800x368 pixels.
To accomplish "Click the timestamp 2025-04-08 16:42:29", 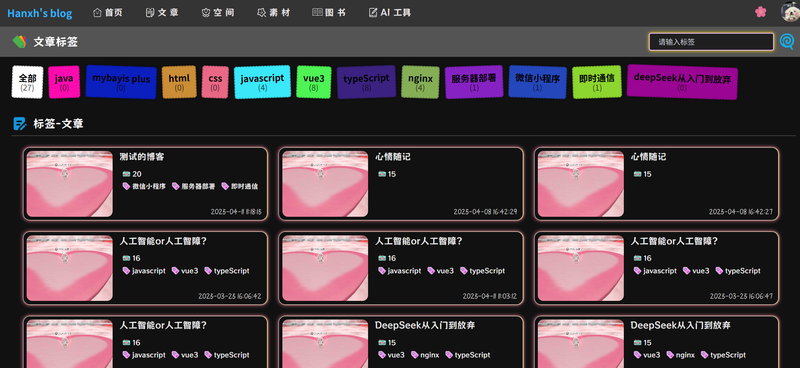I will (x=485, y=211).
